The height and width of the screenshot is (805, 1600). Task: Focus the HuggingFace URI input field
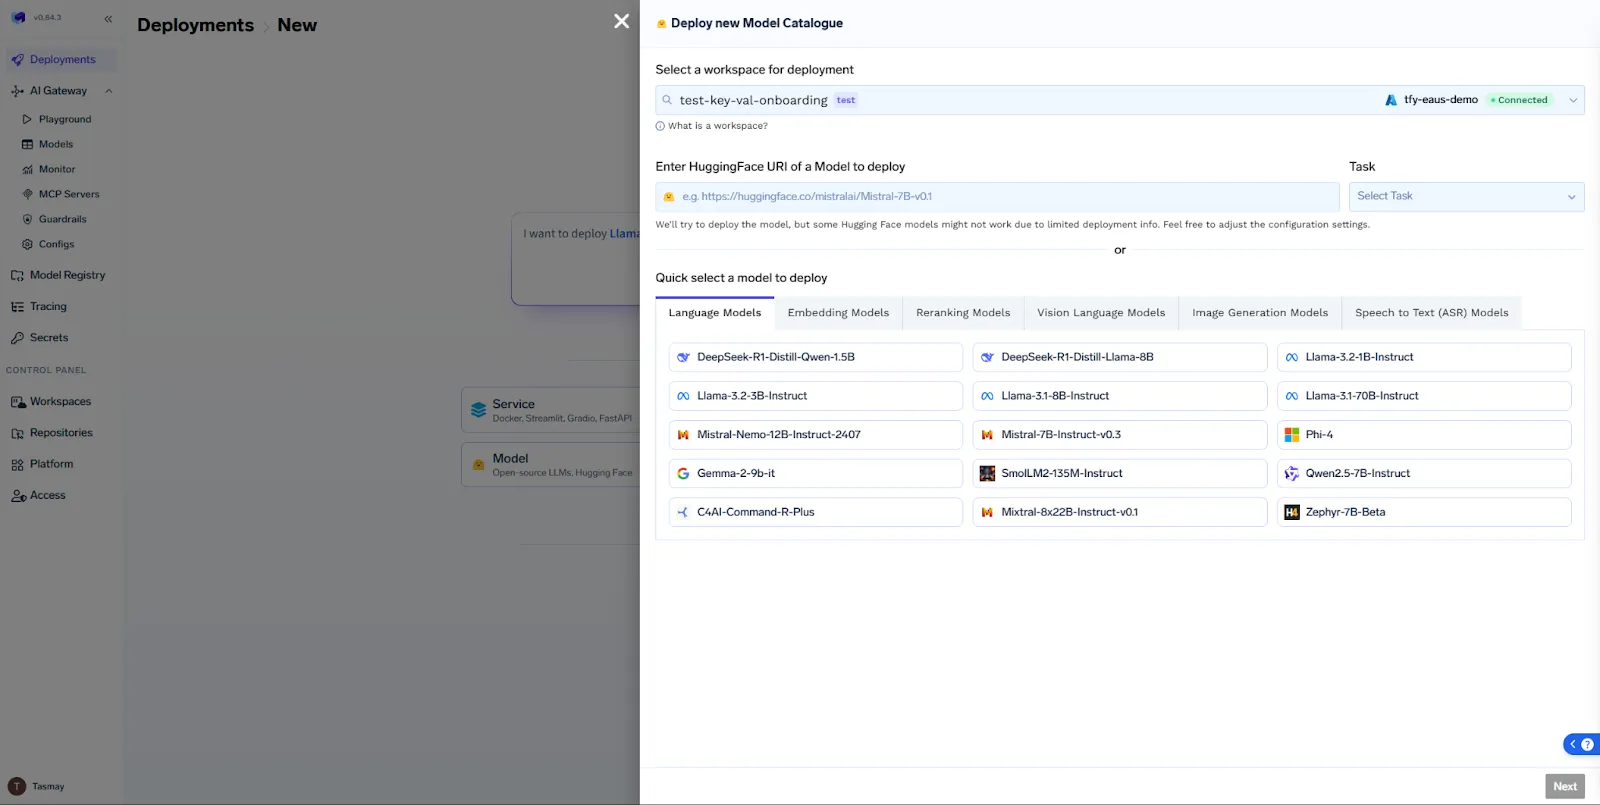[997, 197]
